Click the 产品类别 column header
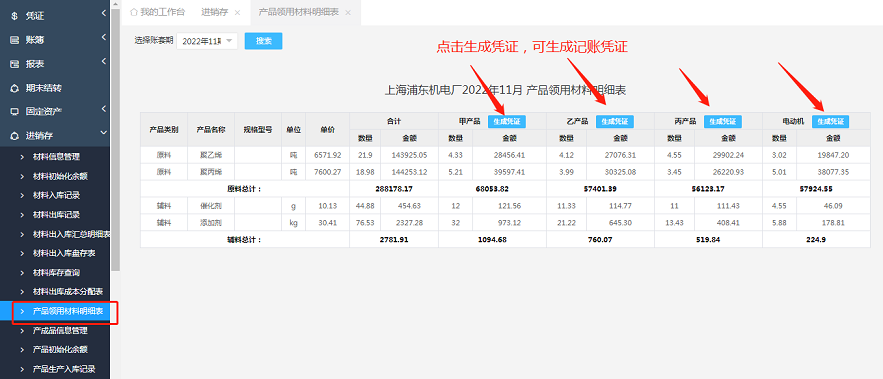 coord(164,130)
